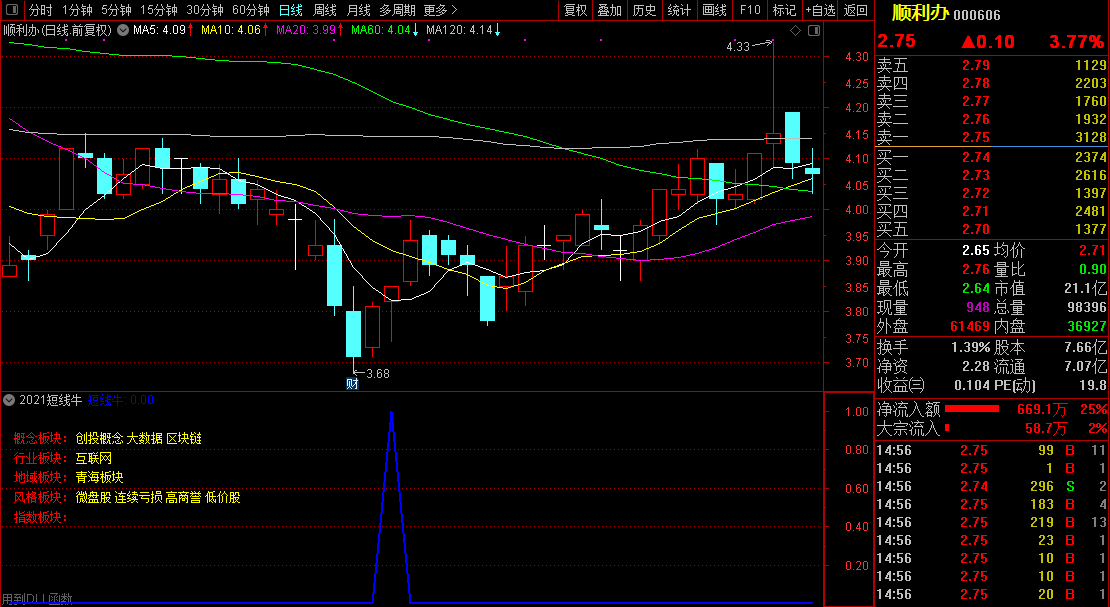Select the 60分钟 period tab
Image resolution: width=1110 pixels, height=607 pixels.
coord(251,10)
